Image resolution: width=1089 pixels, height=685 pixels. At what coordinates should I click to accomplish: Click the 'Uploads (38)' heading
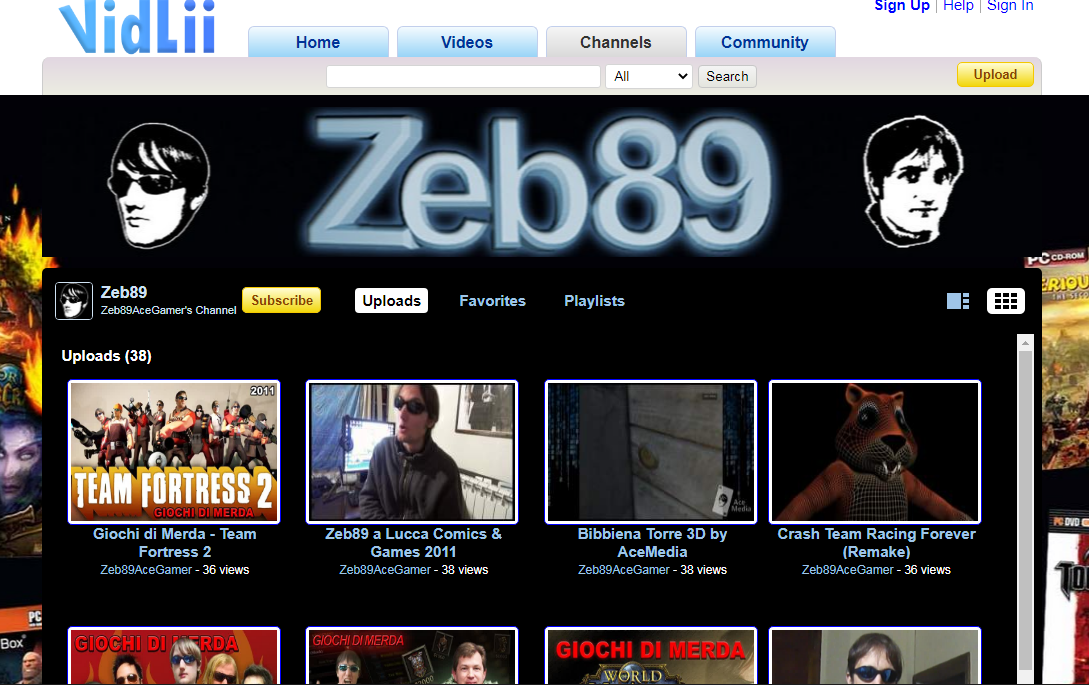coord(106,356)
